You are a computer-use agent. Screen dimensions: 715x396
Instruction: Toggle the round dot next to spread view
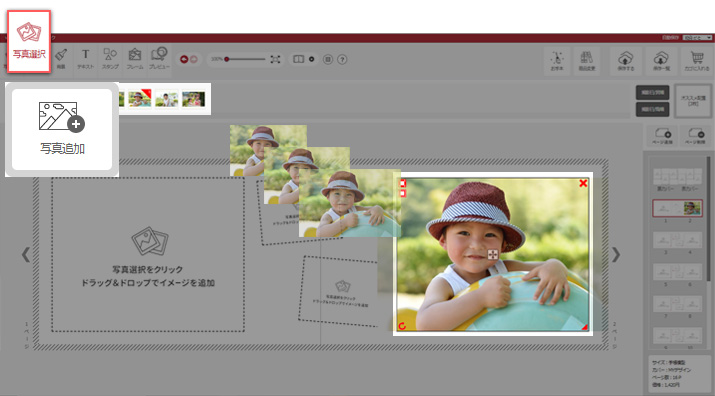(x=311, y=59)
